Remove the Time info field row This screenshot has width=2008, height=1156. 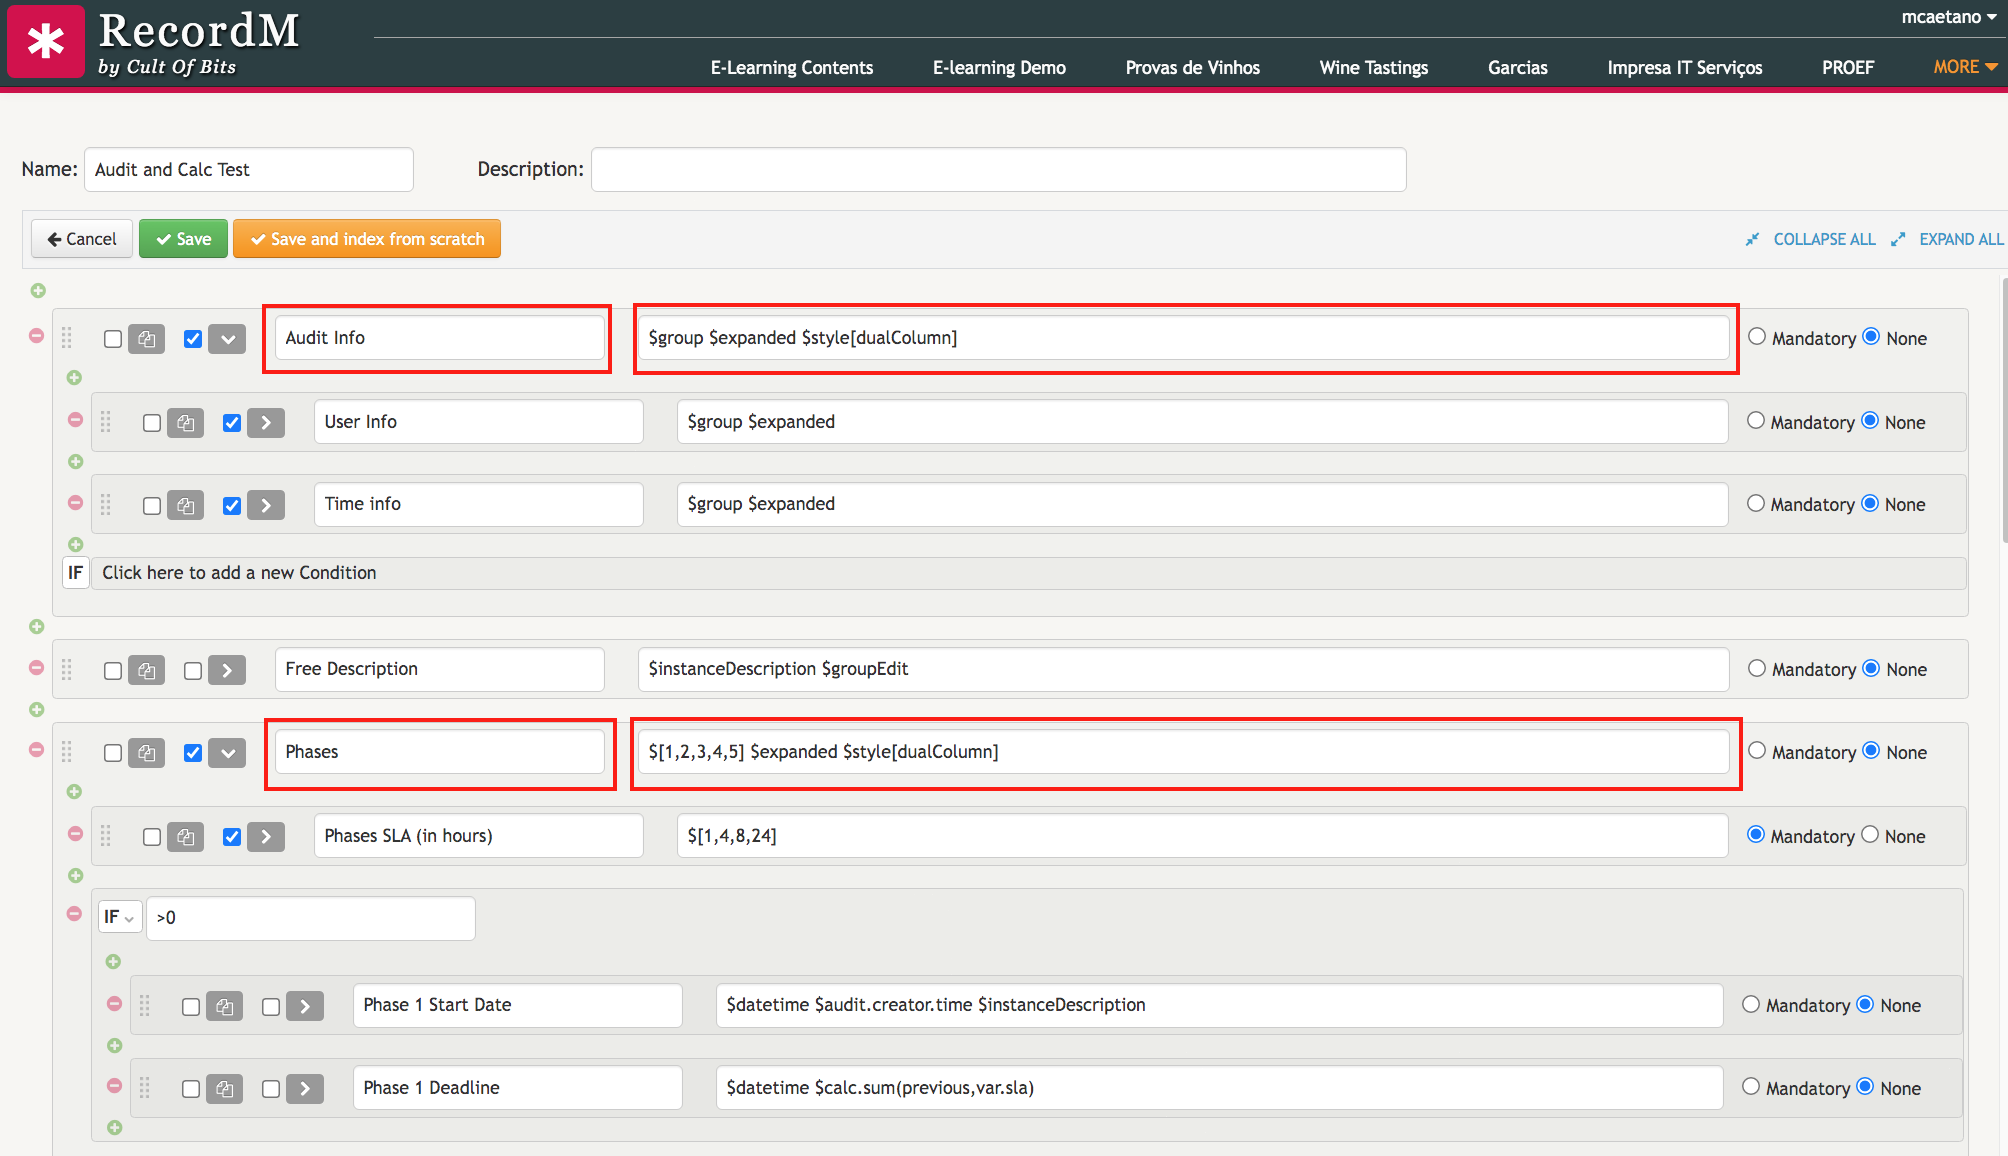pos(75,502)
